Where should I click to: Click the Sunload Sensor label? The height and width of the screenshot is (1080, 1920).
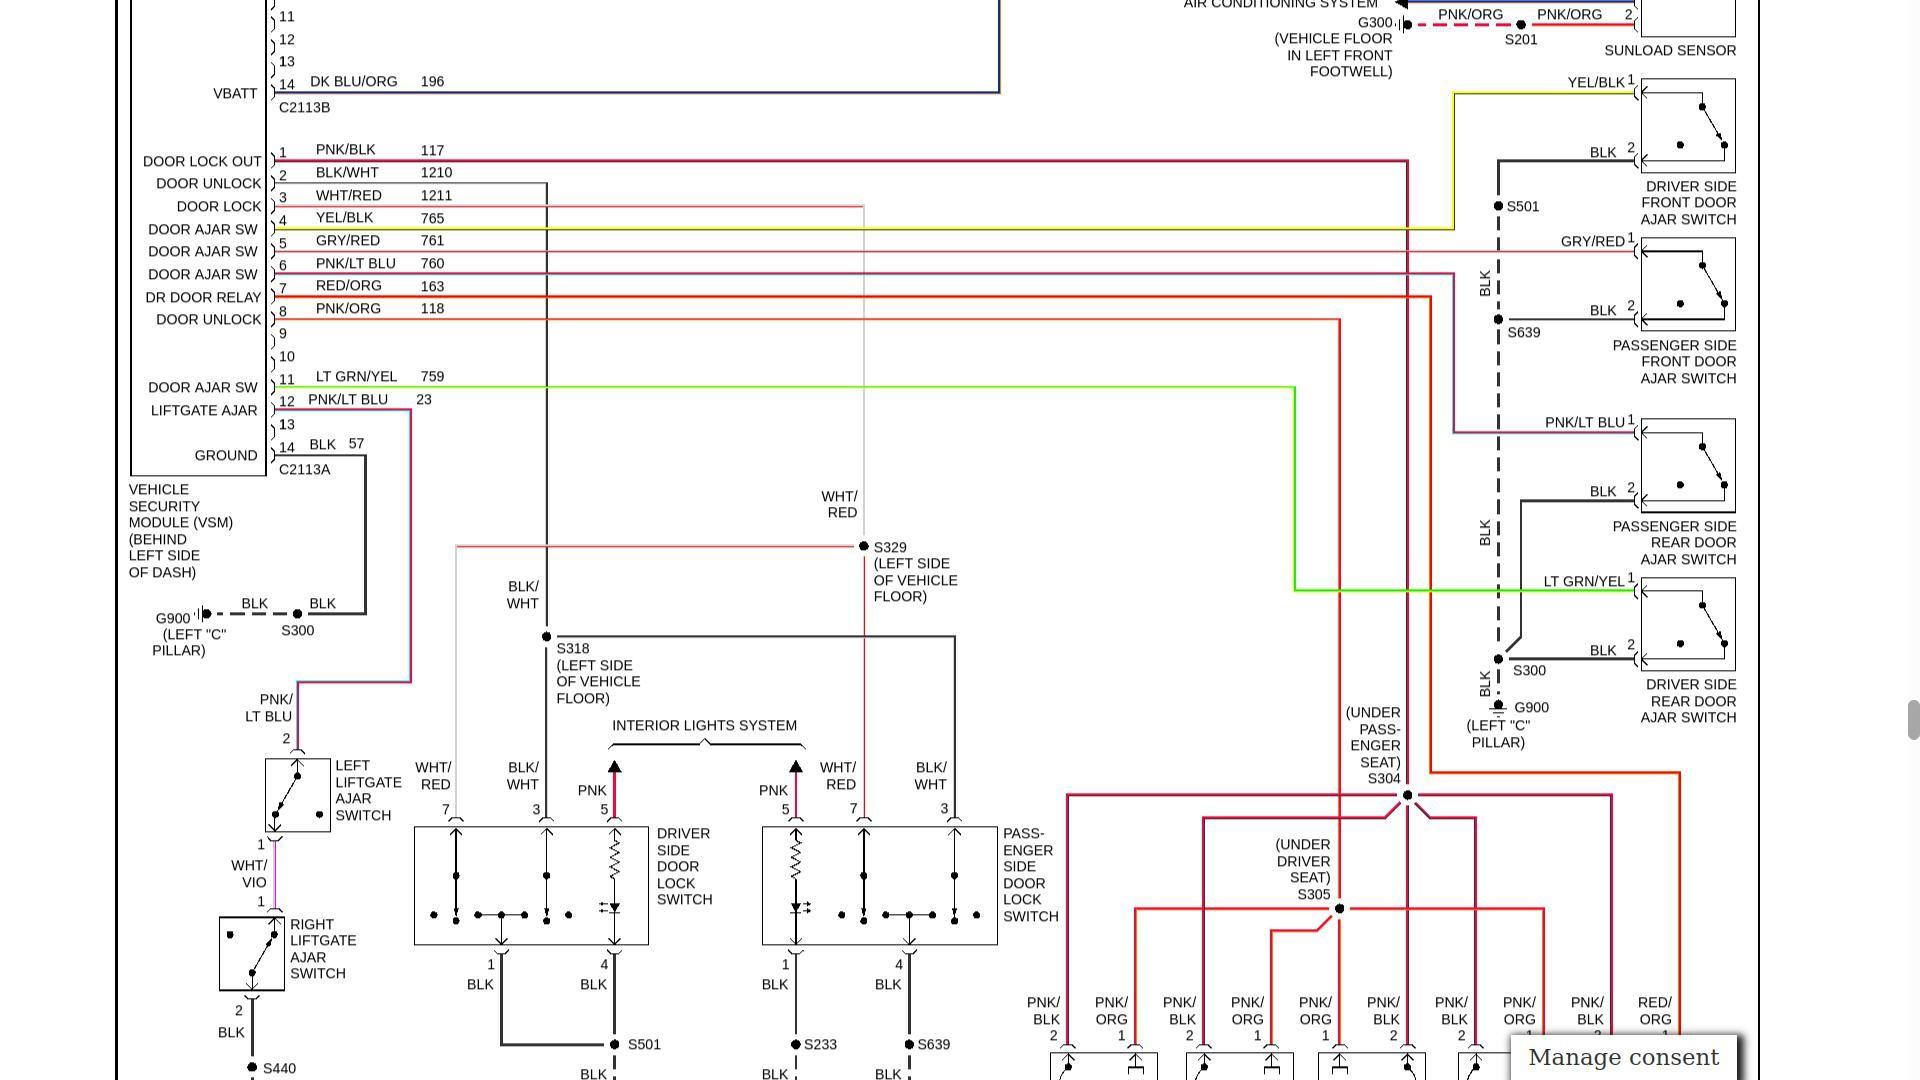coord(1669,51)
